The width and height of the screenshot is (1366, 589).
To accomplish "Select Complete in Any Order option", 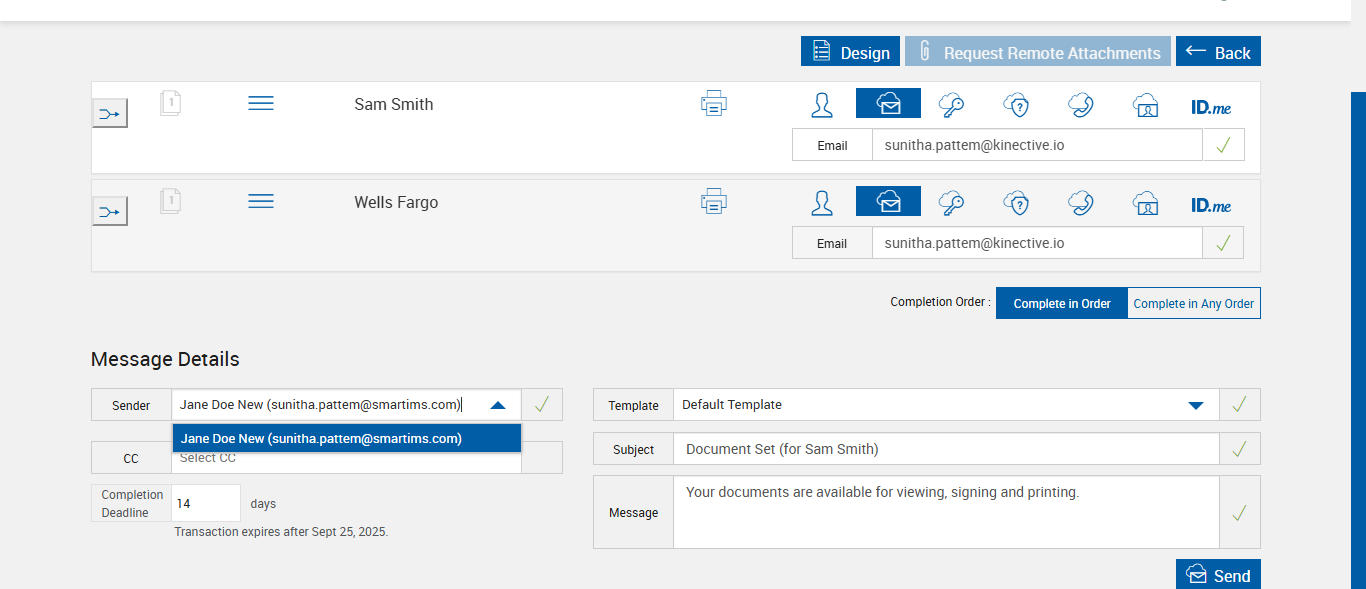I will pyautogui.click(x=1193, y=304).
